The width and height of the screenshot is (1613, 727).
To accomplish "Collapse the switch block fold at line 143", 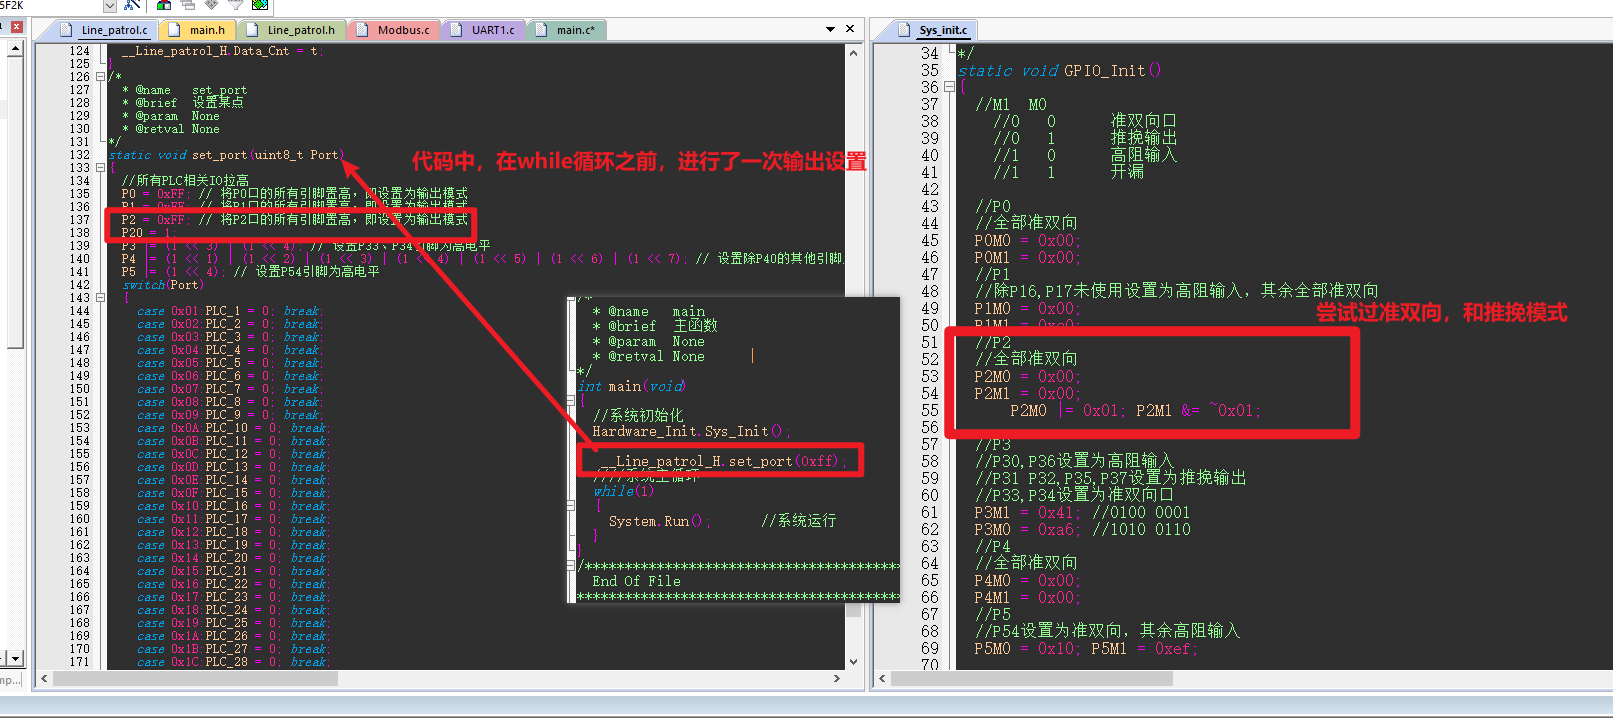I will pyautogui.click(x=100, y=298).
